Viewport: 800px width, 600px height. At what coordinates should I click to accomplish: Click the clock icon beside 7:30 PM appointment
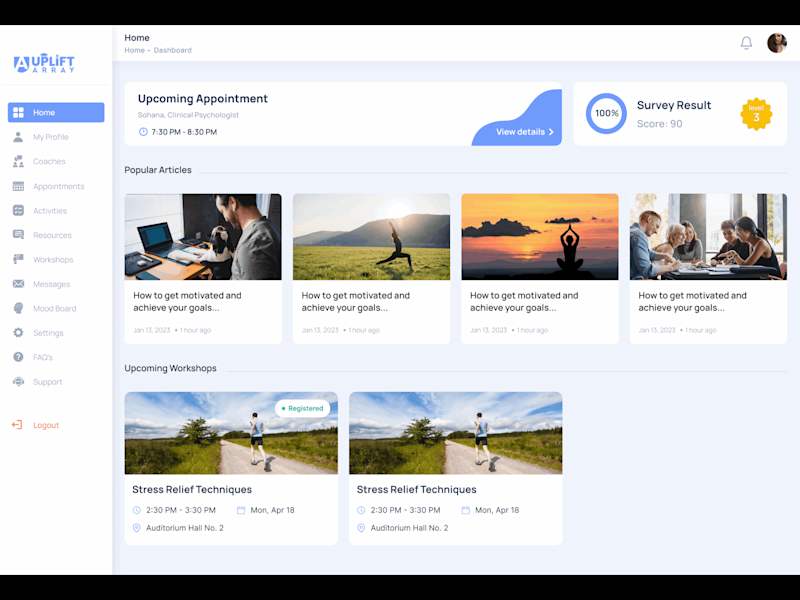[x=143, y=132]
